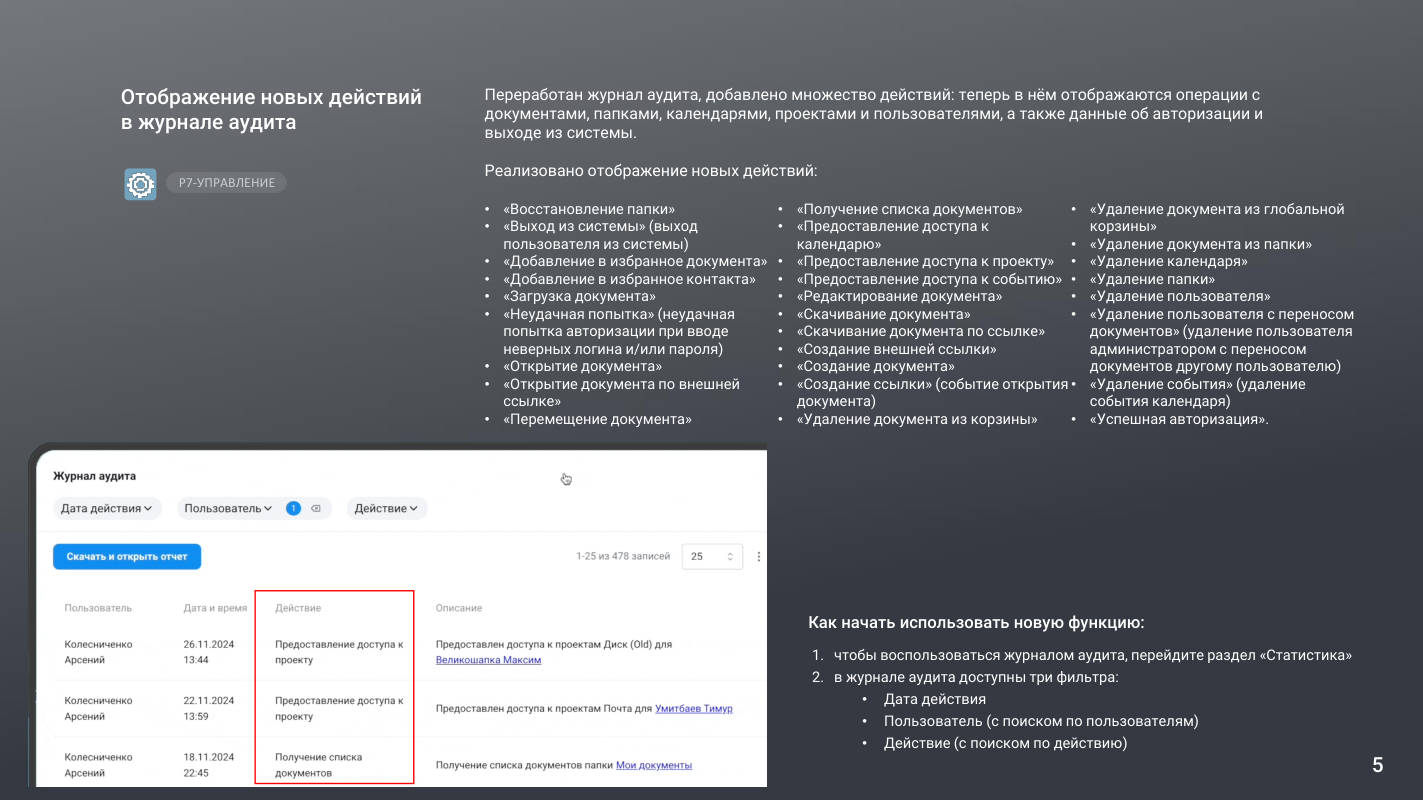Click the blue filter count badge "1"
1423x800 pixels.
293,509
